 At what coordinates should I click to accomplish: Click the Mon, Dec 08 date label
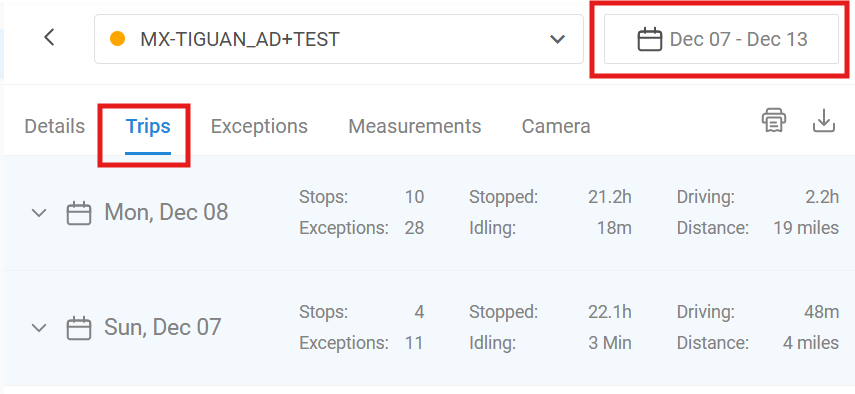tap(166, 212)
